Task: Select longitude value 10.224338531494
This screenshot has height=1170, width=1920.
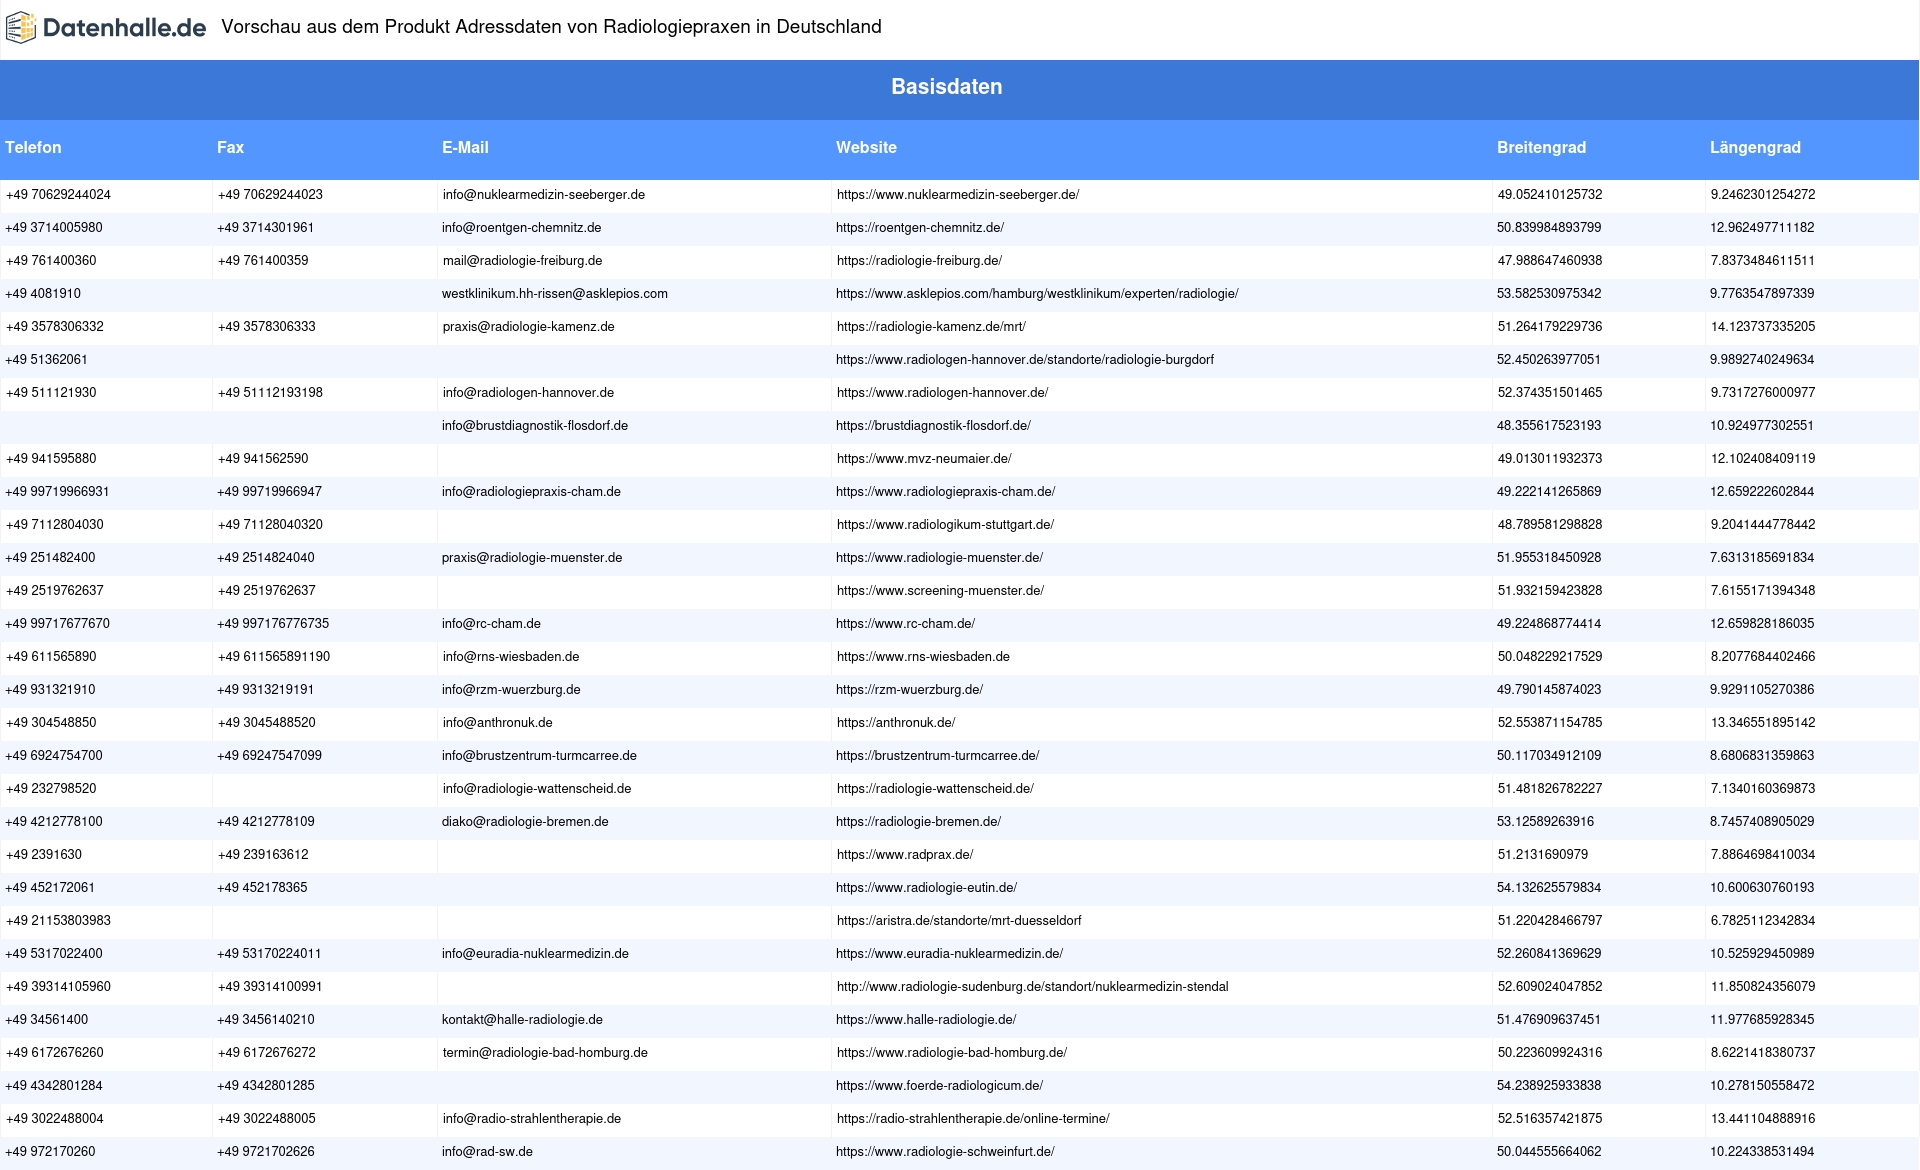Action: tap(1762, 1152)
